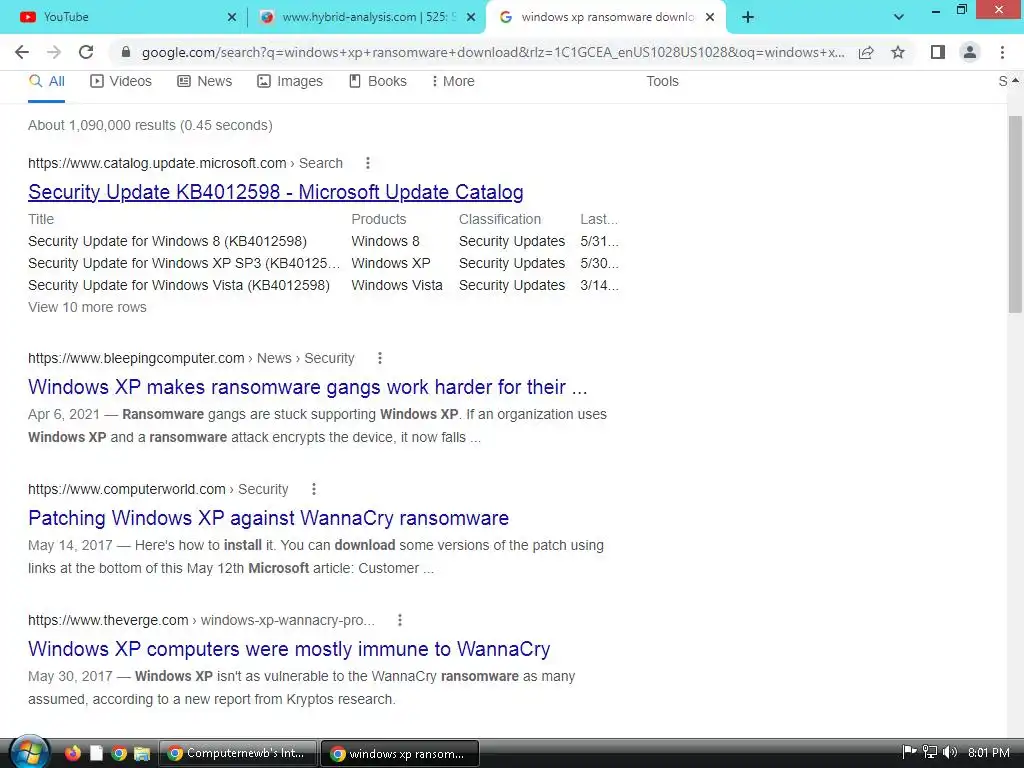Open the browser side panel
Screen dimensions: 1024x768
click(938, 52)
